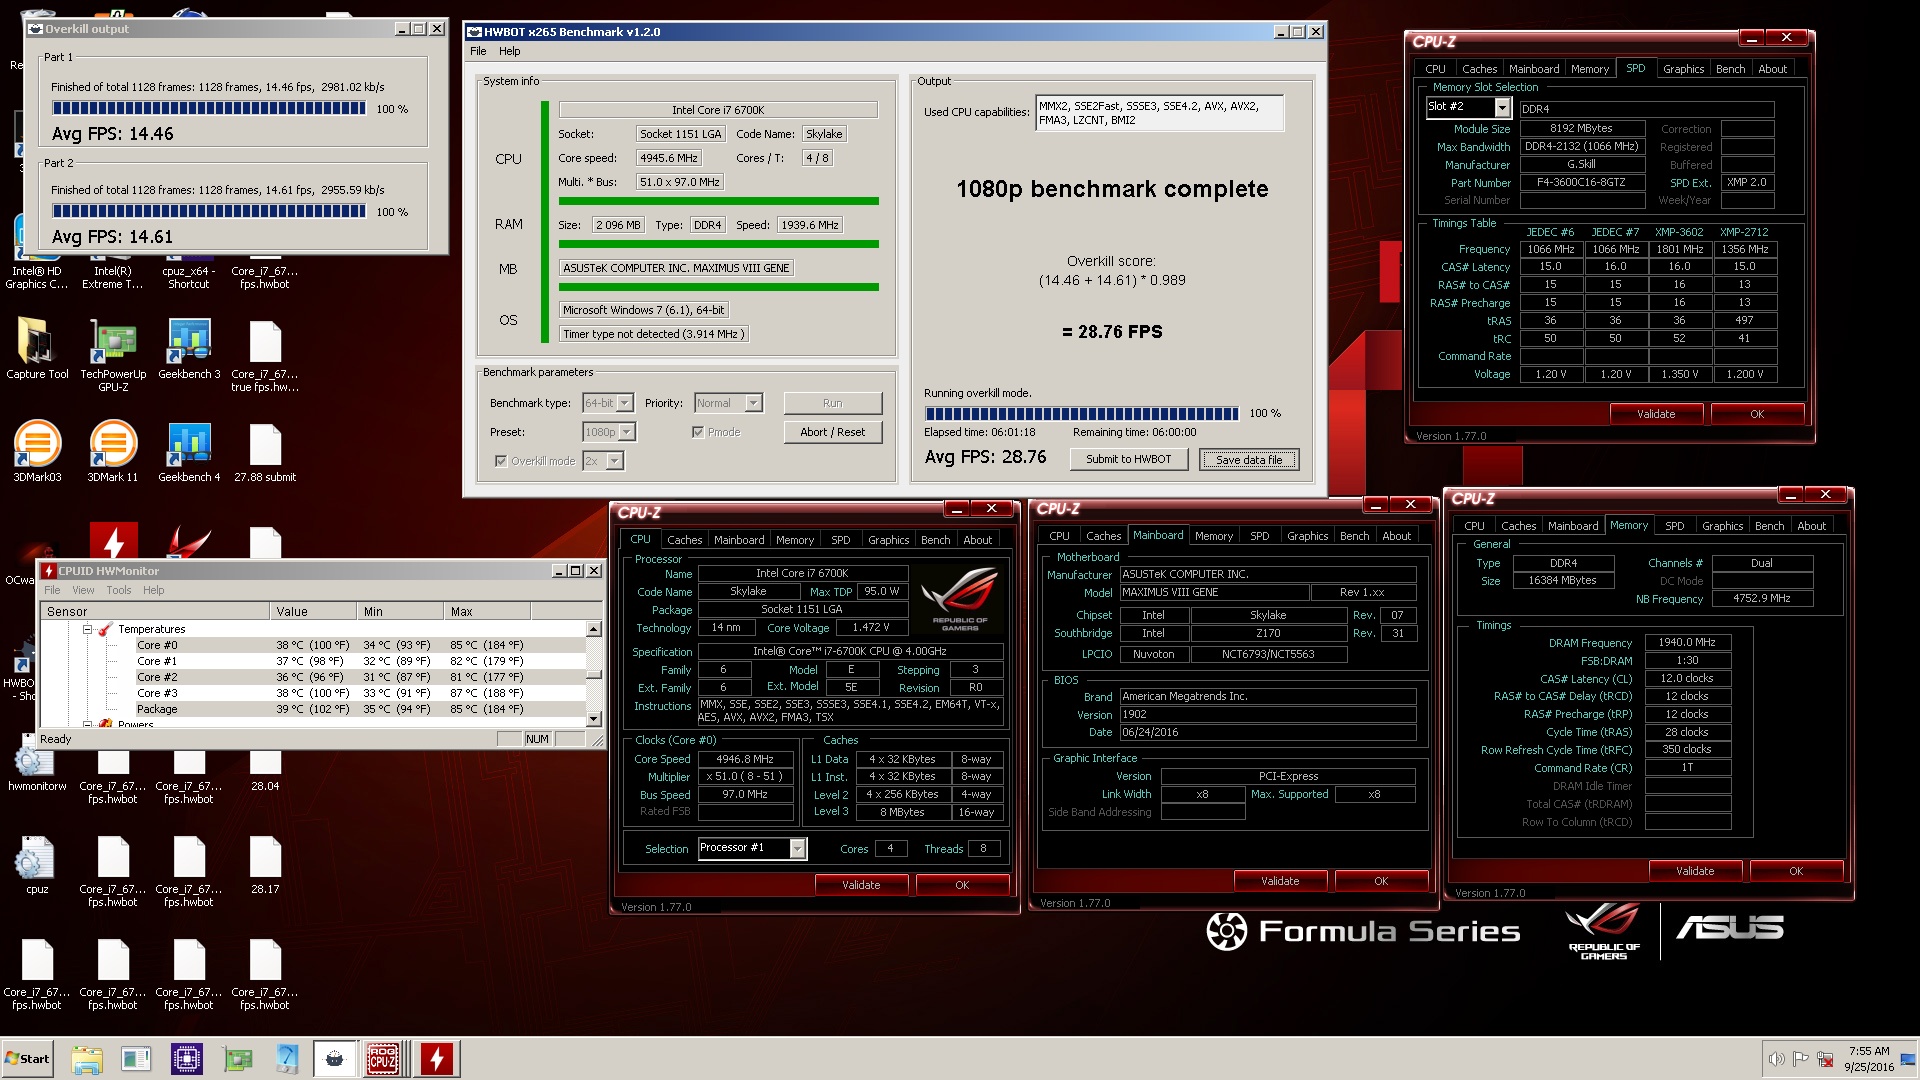Open the Geekbench 4 desktop icon
The height and width of the screenshot is (1080, 1920).
(189, 453)
